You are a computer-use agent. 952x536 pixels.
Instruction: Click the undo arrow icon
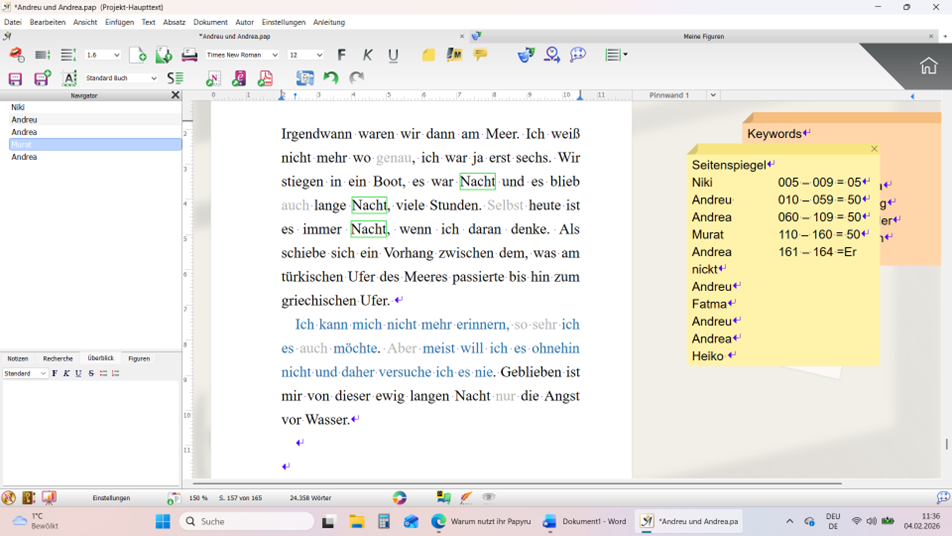[x=331, y=78]
